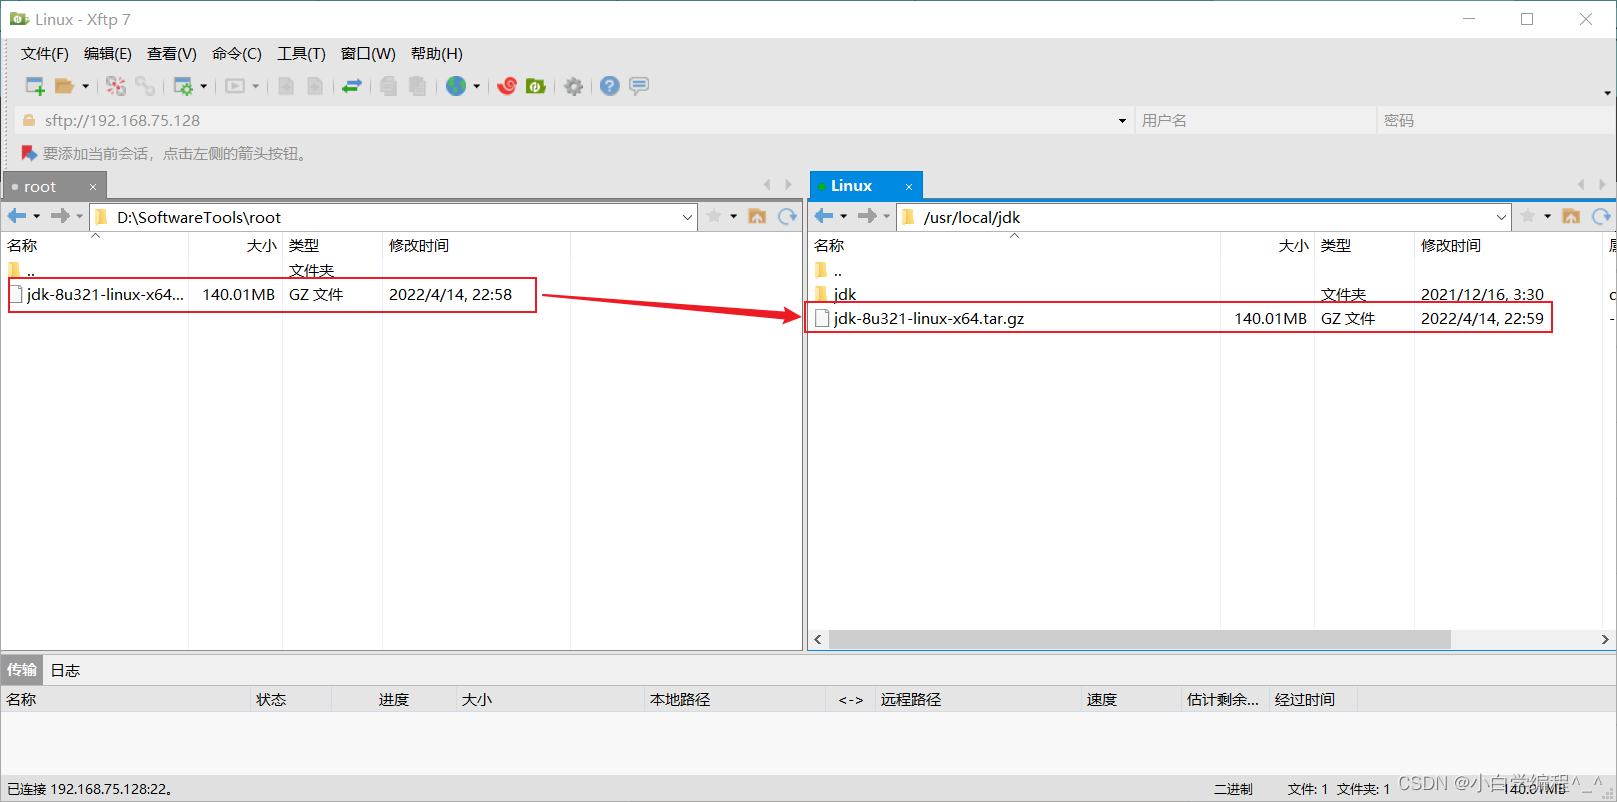This screenshot has width=1617, height=802.
Task: Open the 查看(V) menu
Action: tap(172, 54)
